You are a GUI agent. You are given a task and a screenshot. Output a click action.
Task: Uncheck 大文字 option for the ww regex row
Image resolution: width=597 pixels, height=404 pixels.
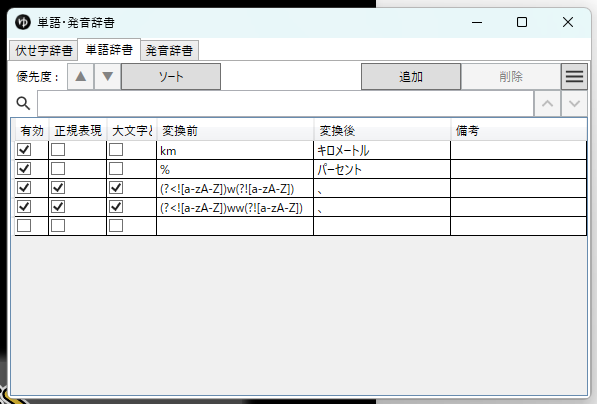pos(116,207)
